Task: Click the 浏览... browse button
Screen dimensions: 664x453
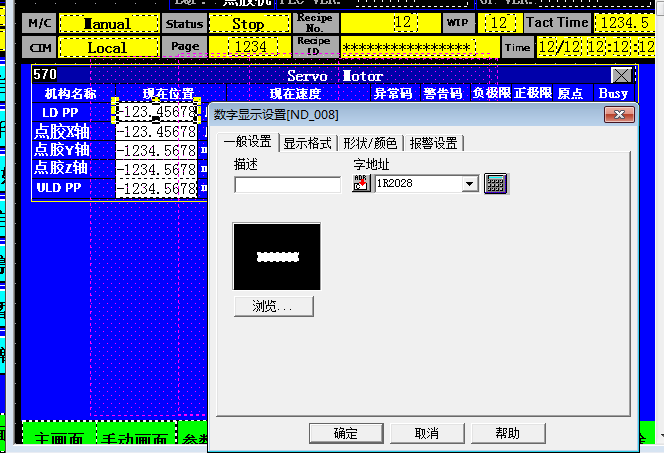Action: pos(273,306)
